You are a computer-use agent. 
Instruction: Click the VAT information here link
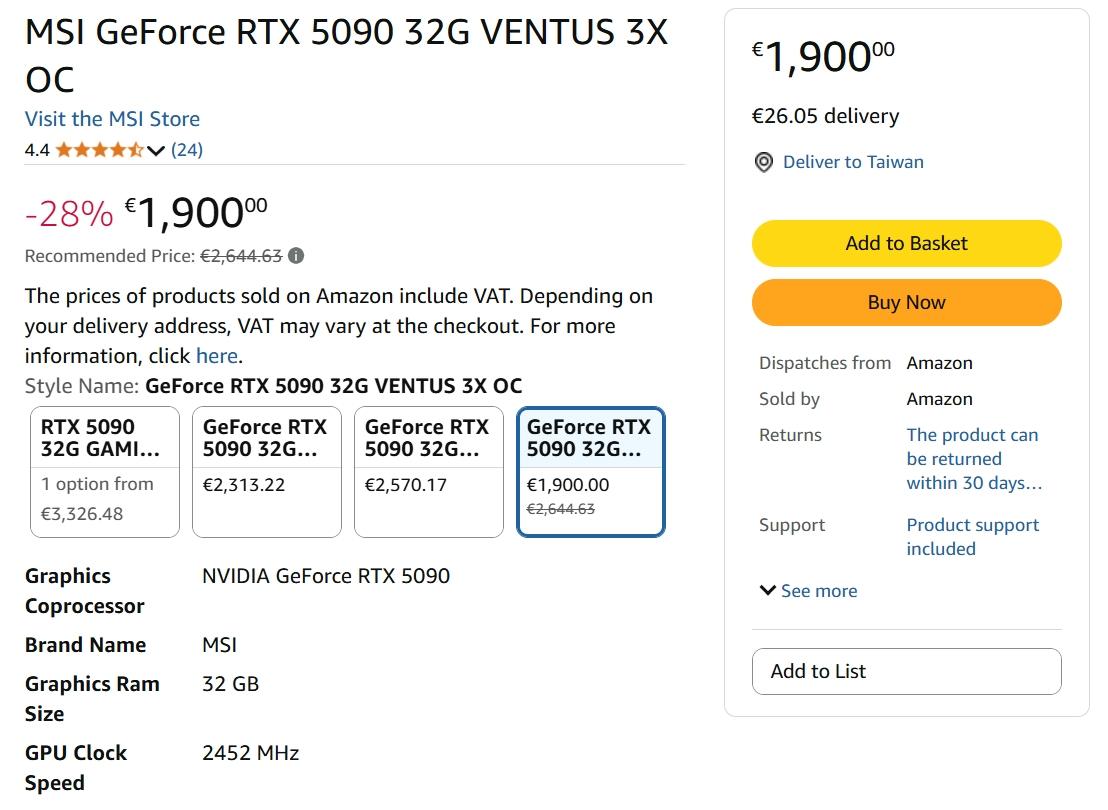[216, 356]
